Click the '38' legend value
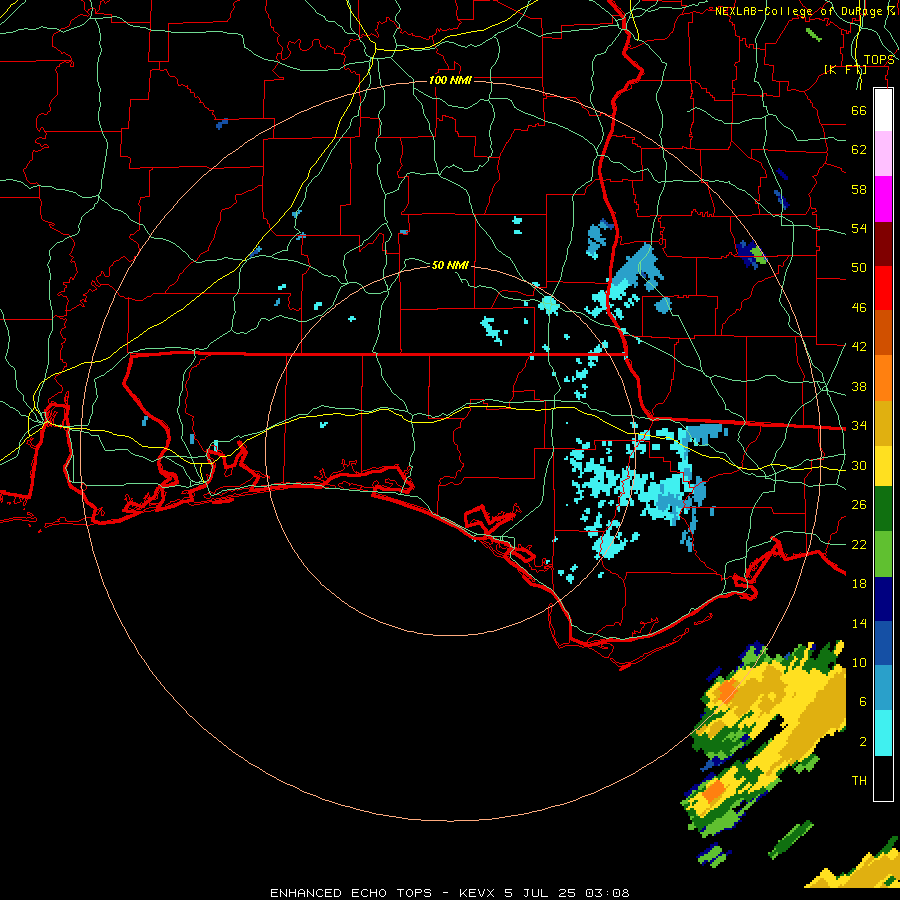This screenshot has width=900, height=900. 859,387
